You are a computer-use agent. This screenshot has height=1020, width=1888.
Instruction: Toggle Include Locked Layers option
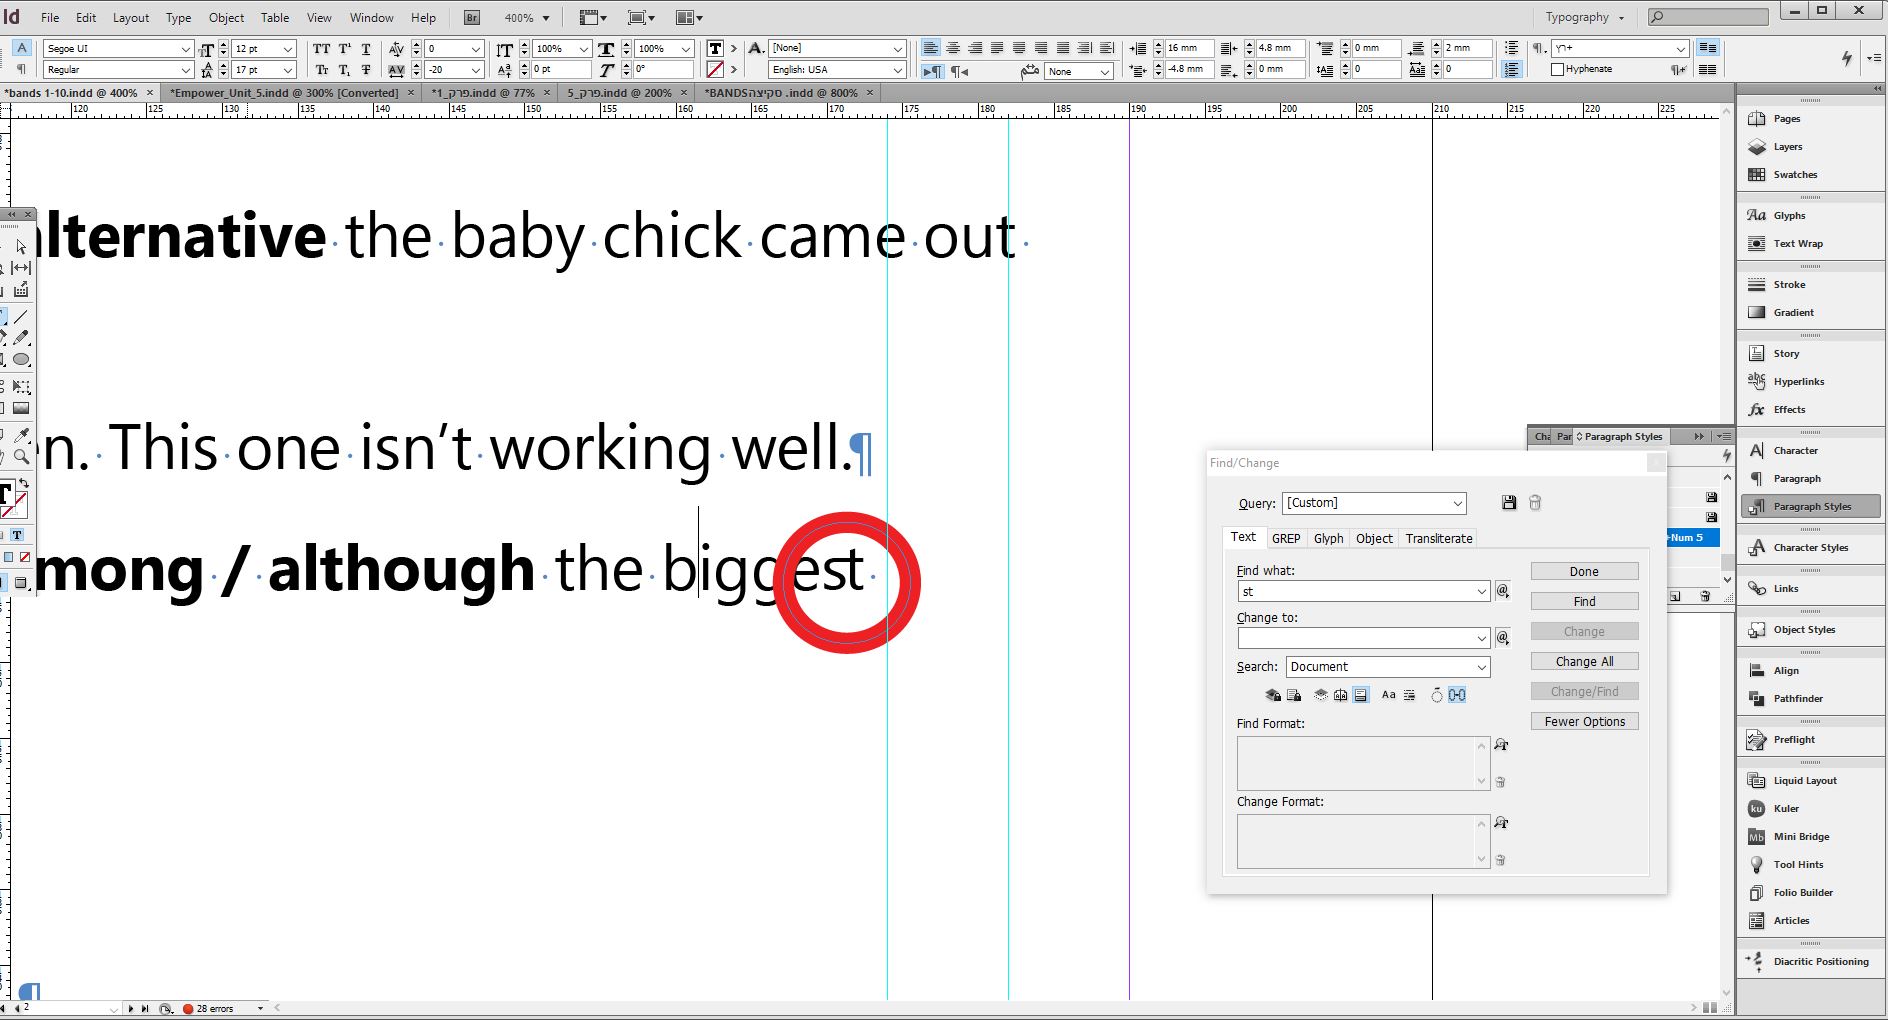1273,695
